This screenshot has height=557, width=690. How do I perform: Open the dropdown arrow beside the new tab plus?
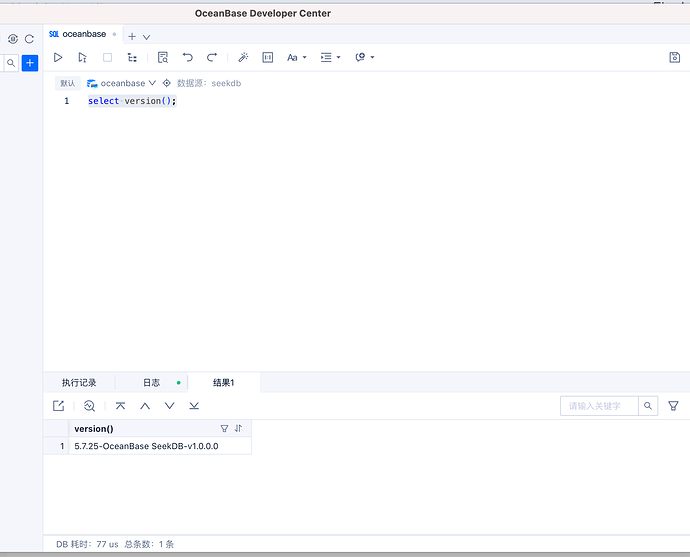(x=147, y=37)
